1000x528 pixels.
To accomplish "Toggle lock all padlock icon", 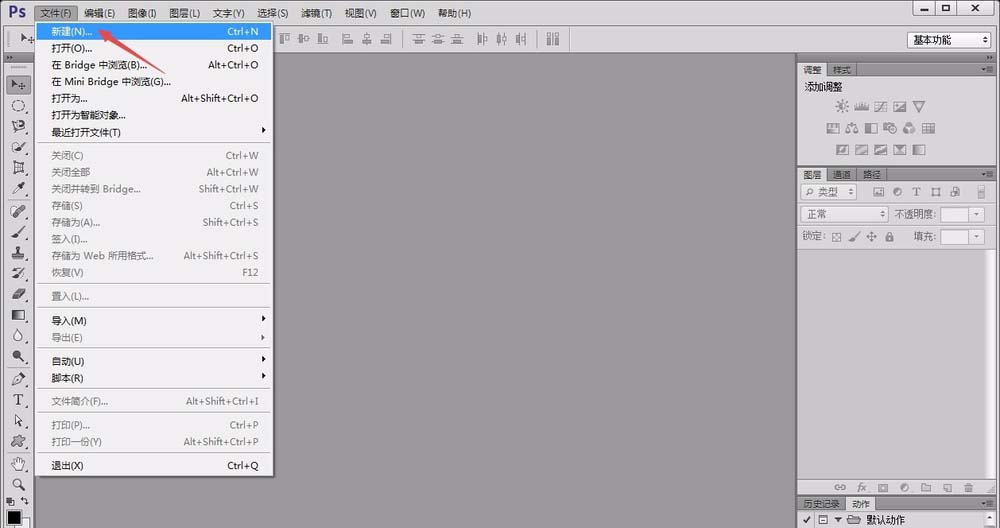I will (x=890, y=237).
